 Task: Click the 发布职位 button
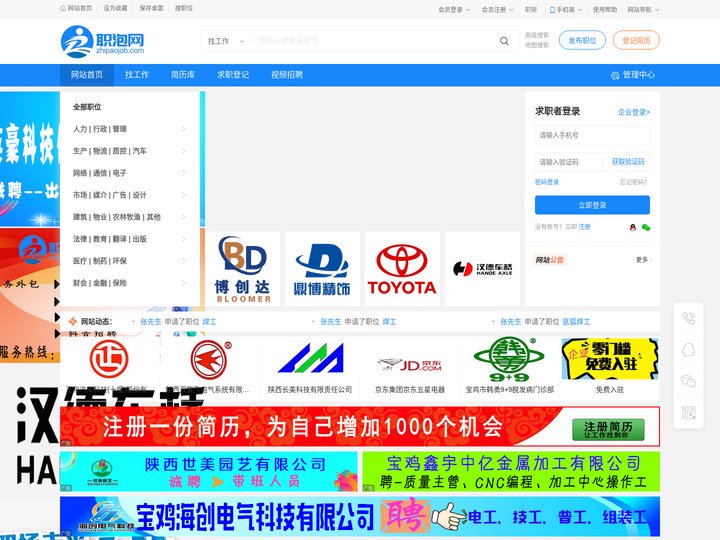click(582, 40)
